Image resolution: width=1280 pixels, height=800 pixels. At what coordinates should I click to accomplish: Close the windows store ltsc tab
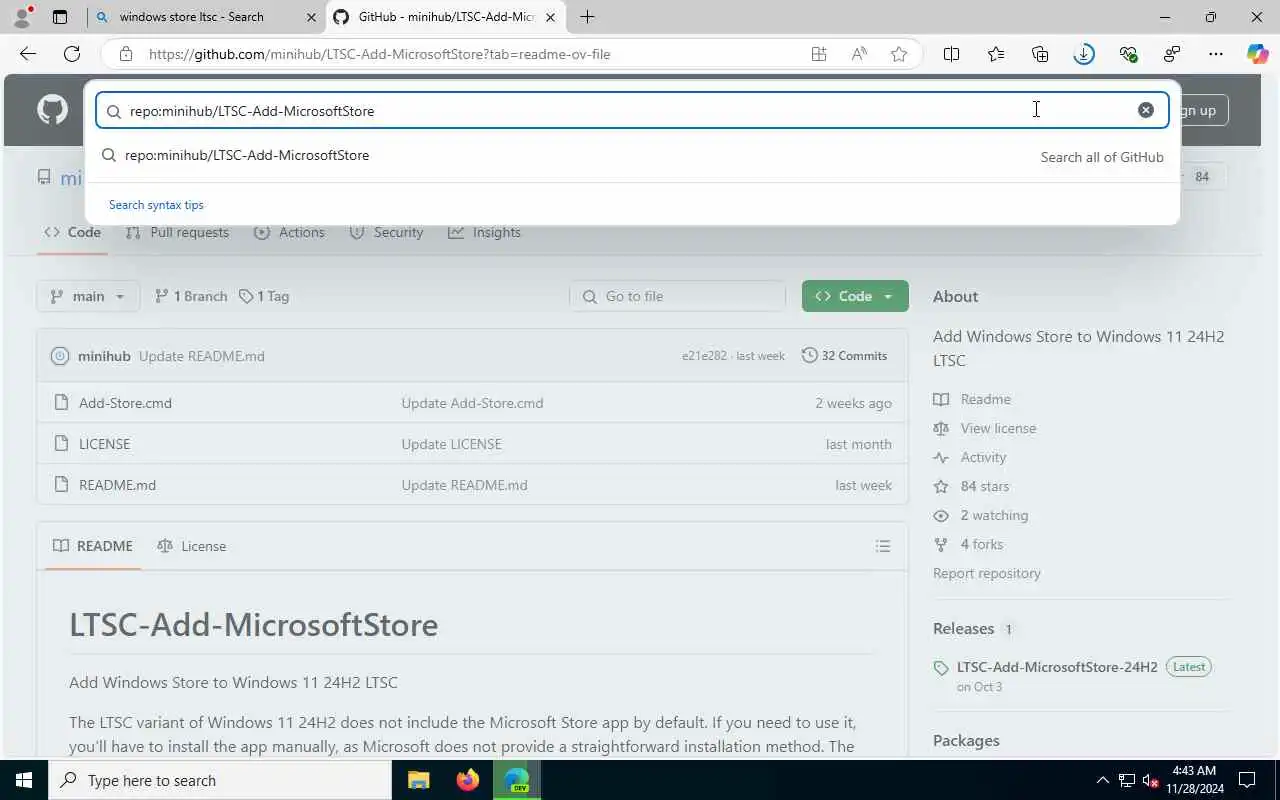311,17
